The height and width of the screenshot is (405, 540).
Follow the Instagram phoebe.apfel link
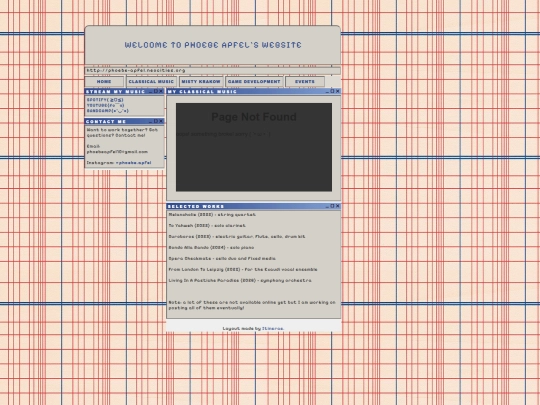[134, 163]
